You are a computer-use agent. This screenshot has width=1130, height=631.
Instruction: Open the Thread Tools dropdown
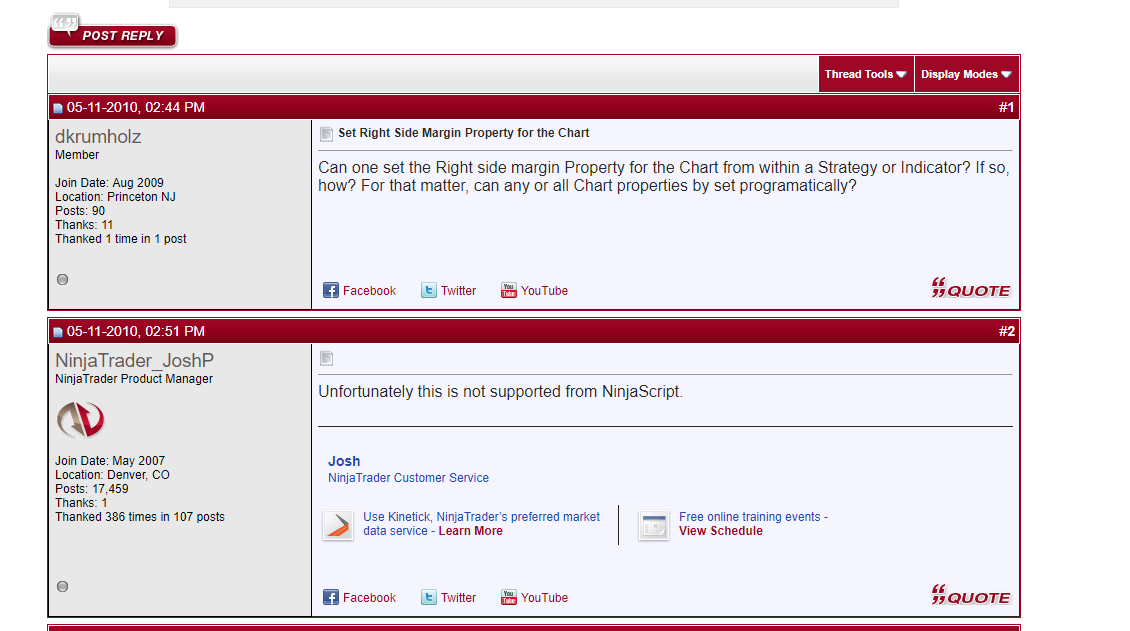(866, 74)
